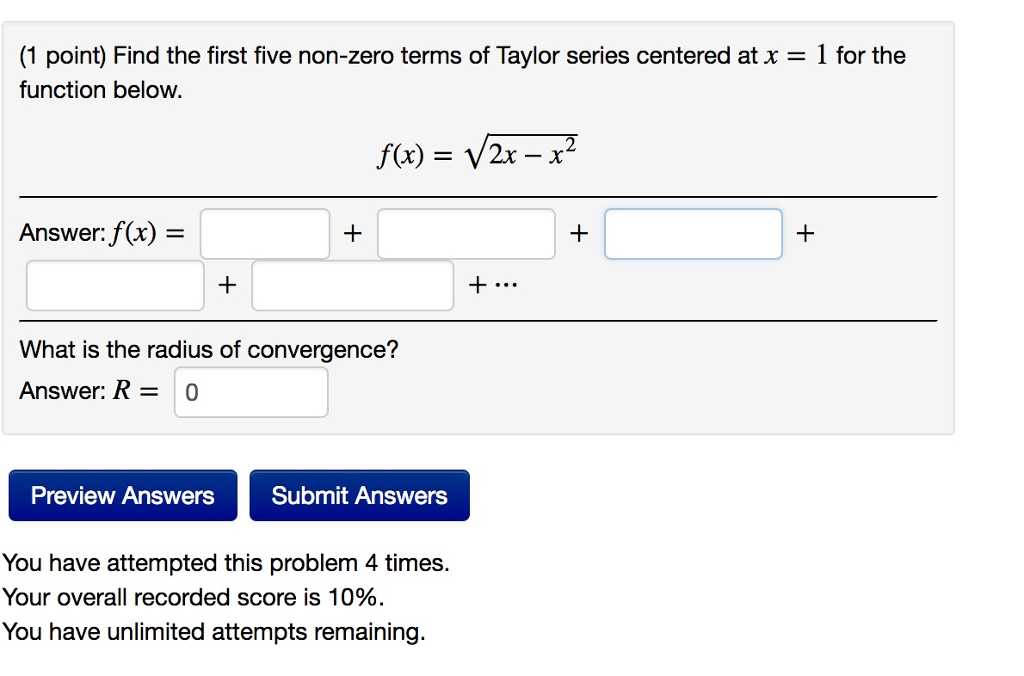Screen dimensions: 1024x676
Task: Click the leftmost box on the second answer row
Action: (x=114, y=284)
